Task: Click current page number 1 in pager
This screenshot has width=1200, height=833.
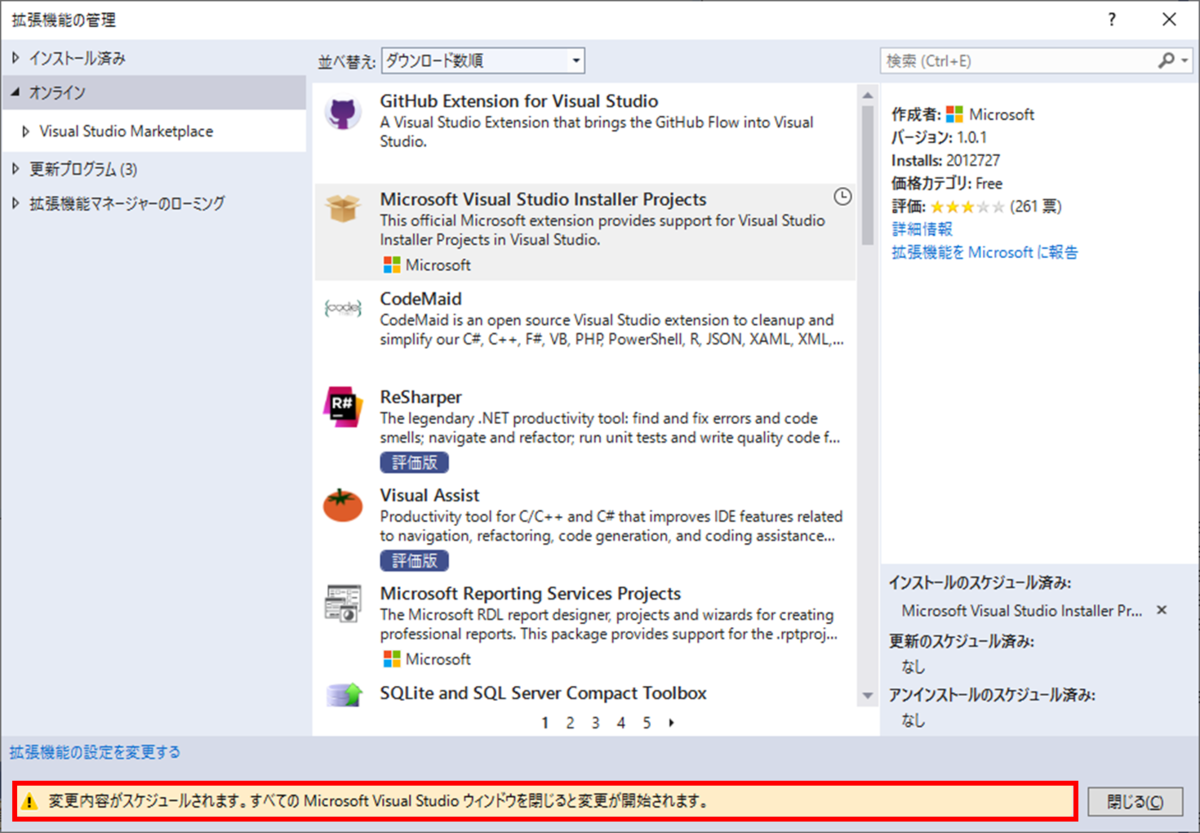Action: (x=545, y=722)
